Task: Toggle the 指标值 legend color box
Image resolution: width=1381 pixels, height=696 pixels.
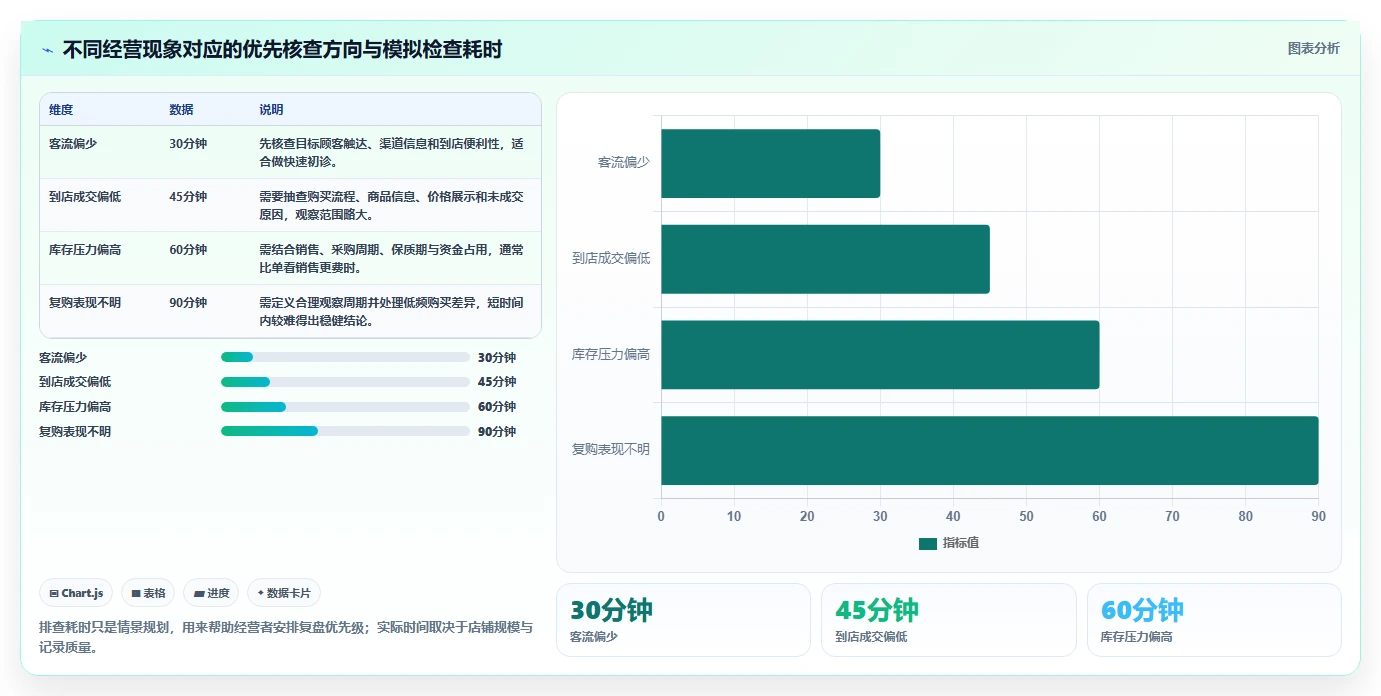Action: click(x=927, y=543)
